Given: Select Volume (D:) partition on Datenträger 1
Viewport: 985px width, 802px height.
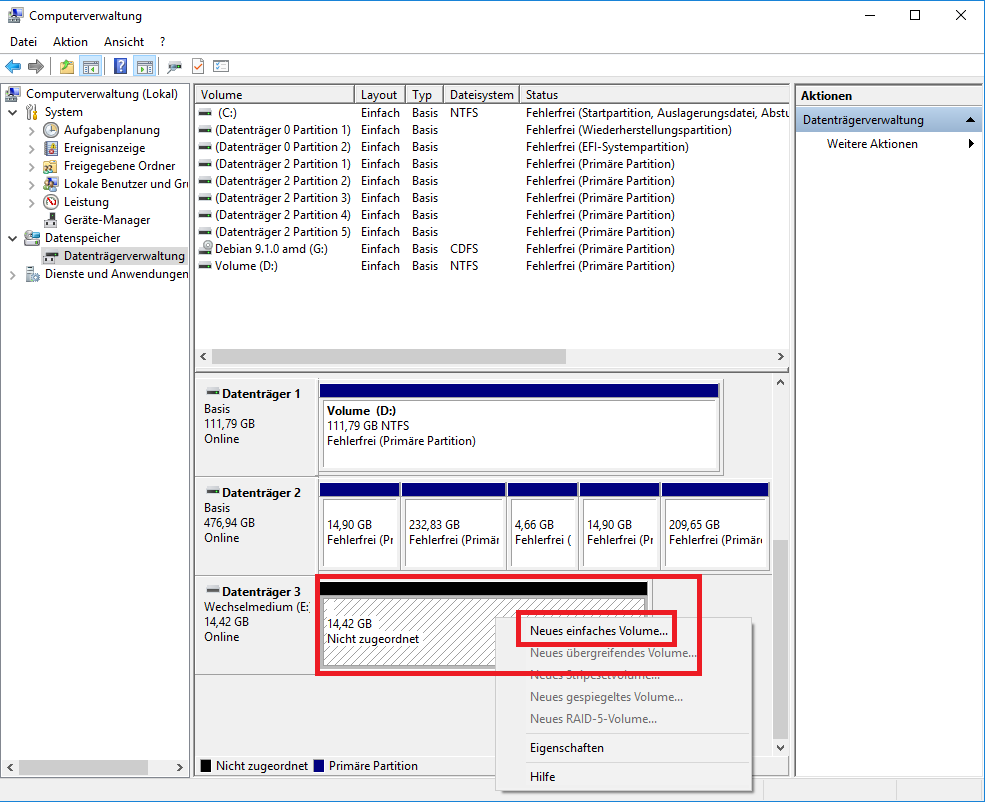Looking at the screenshot, I should (x=519, y=433).
